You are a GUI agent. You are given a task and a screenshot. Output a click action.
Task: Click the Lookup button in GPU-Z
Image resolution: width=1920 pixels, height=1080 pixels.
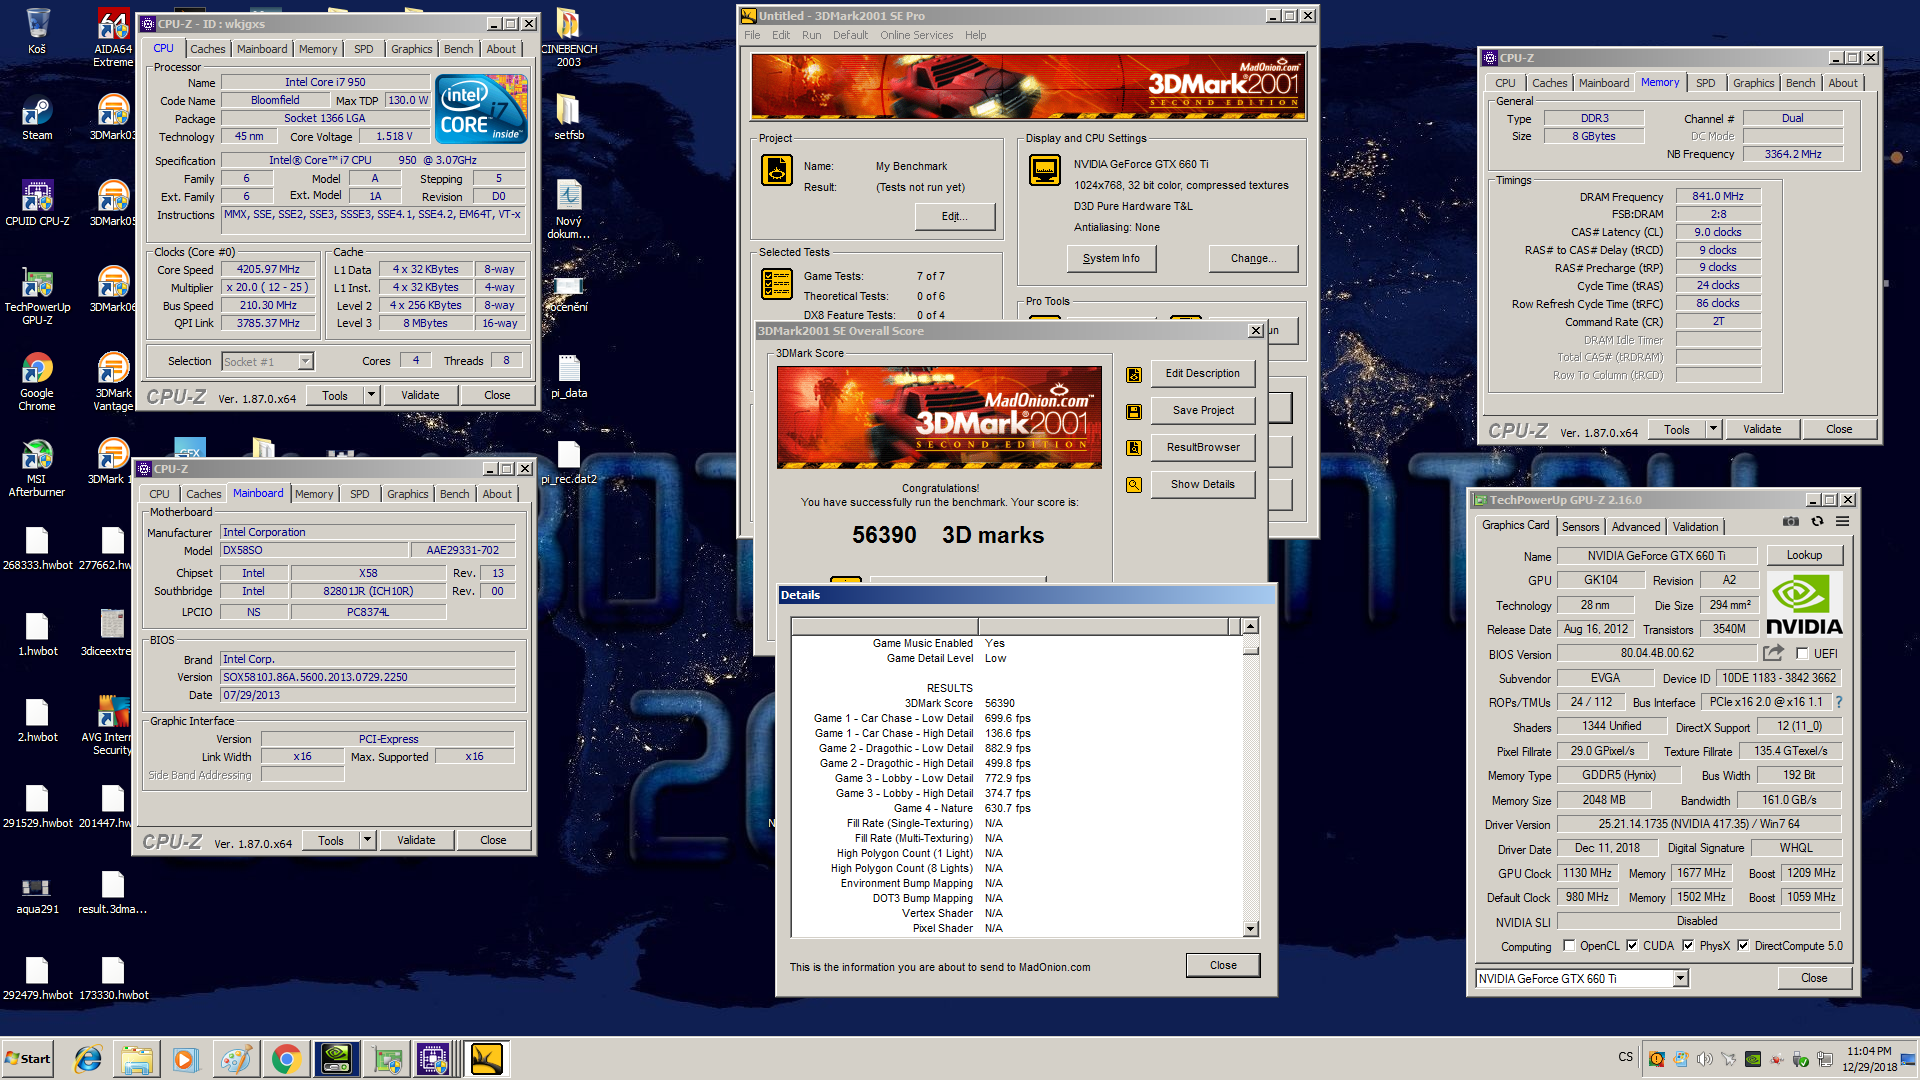pos(1804,556)
